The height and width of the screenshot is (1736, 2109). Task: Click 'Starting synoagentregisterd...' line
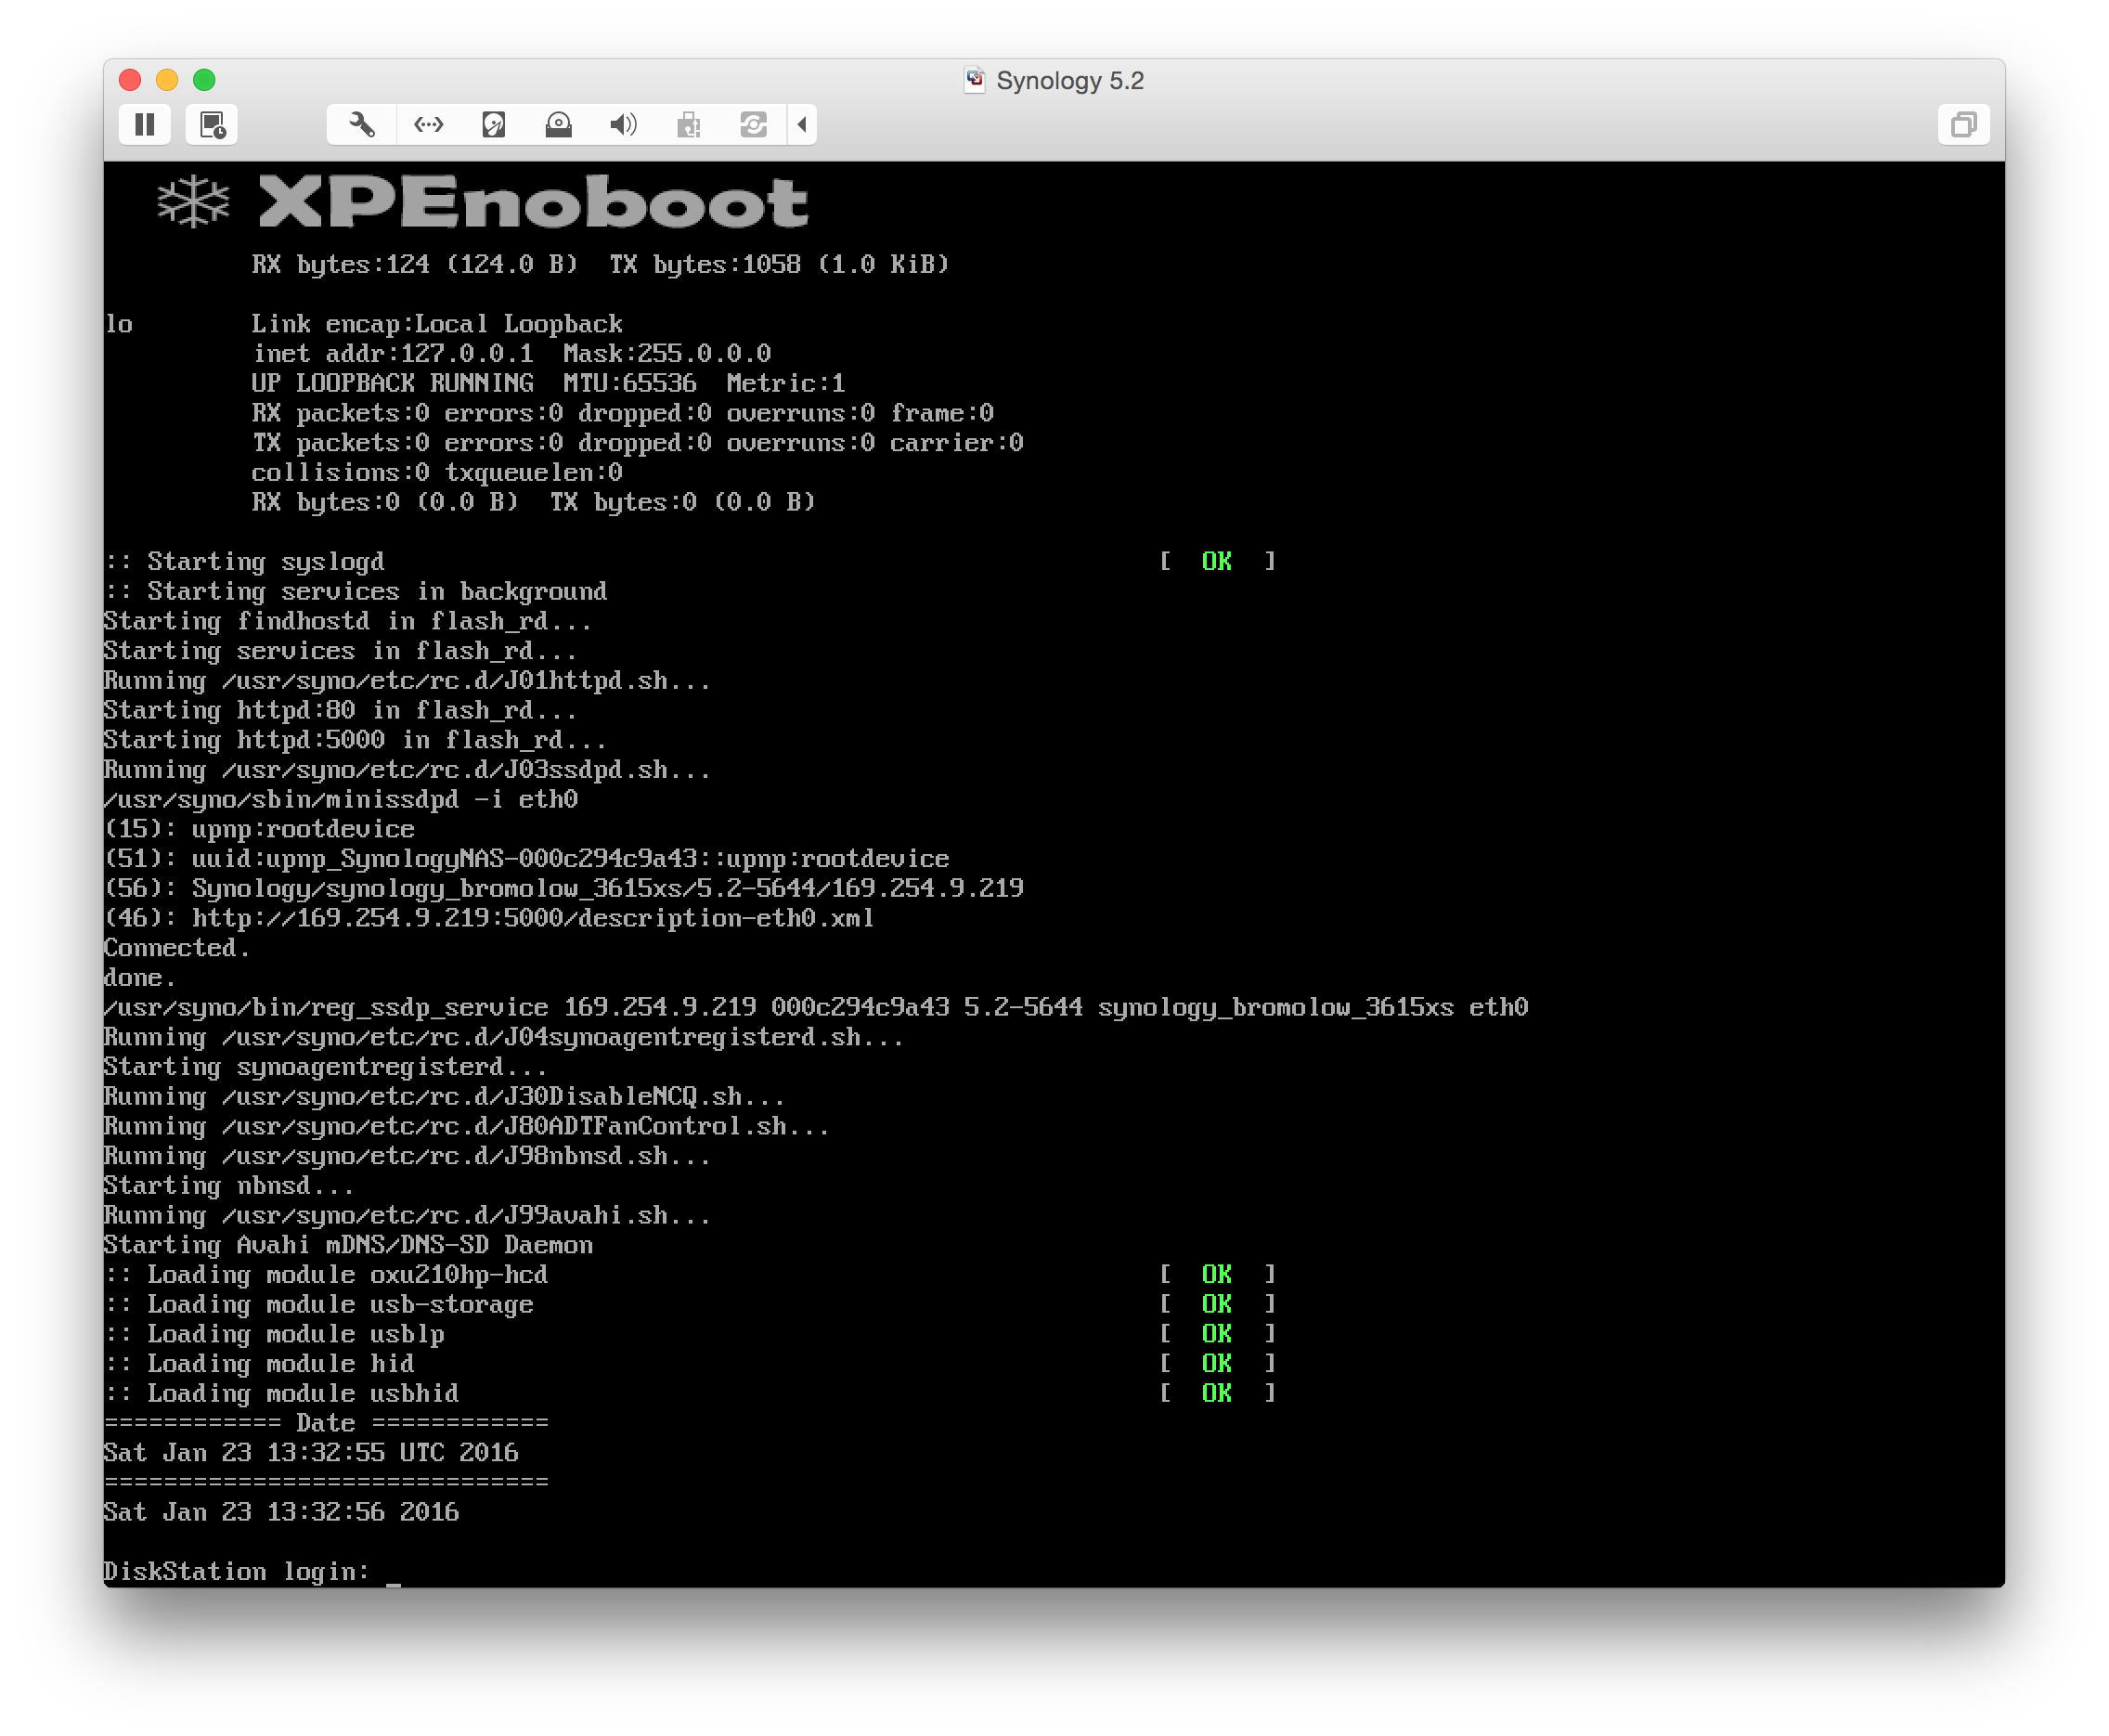click(326, 1067)
